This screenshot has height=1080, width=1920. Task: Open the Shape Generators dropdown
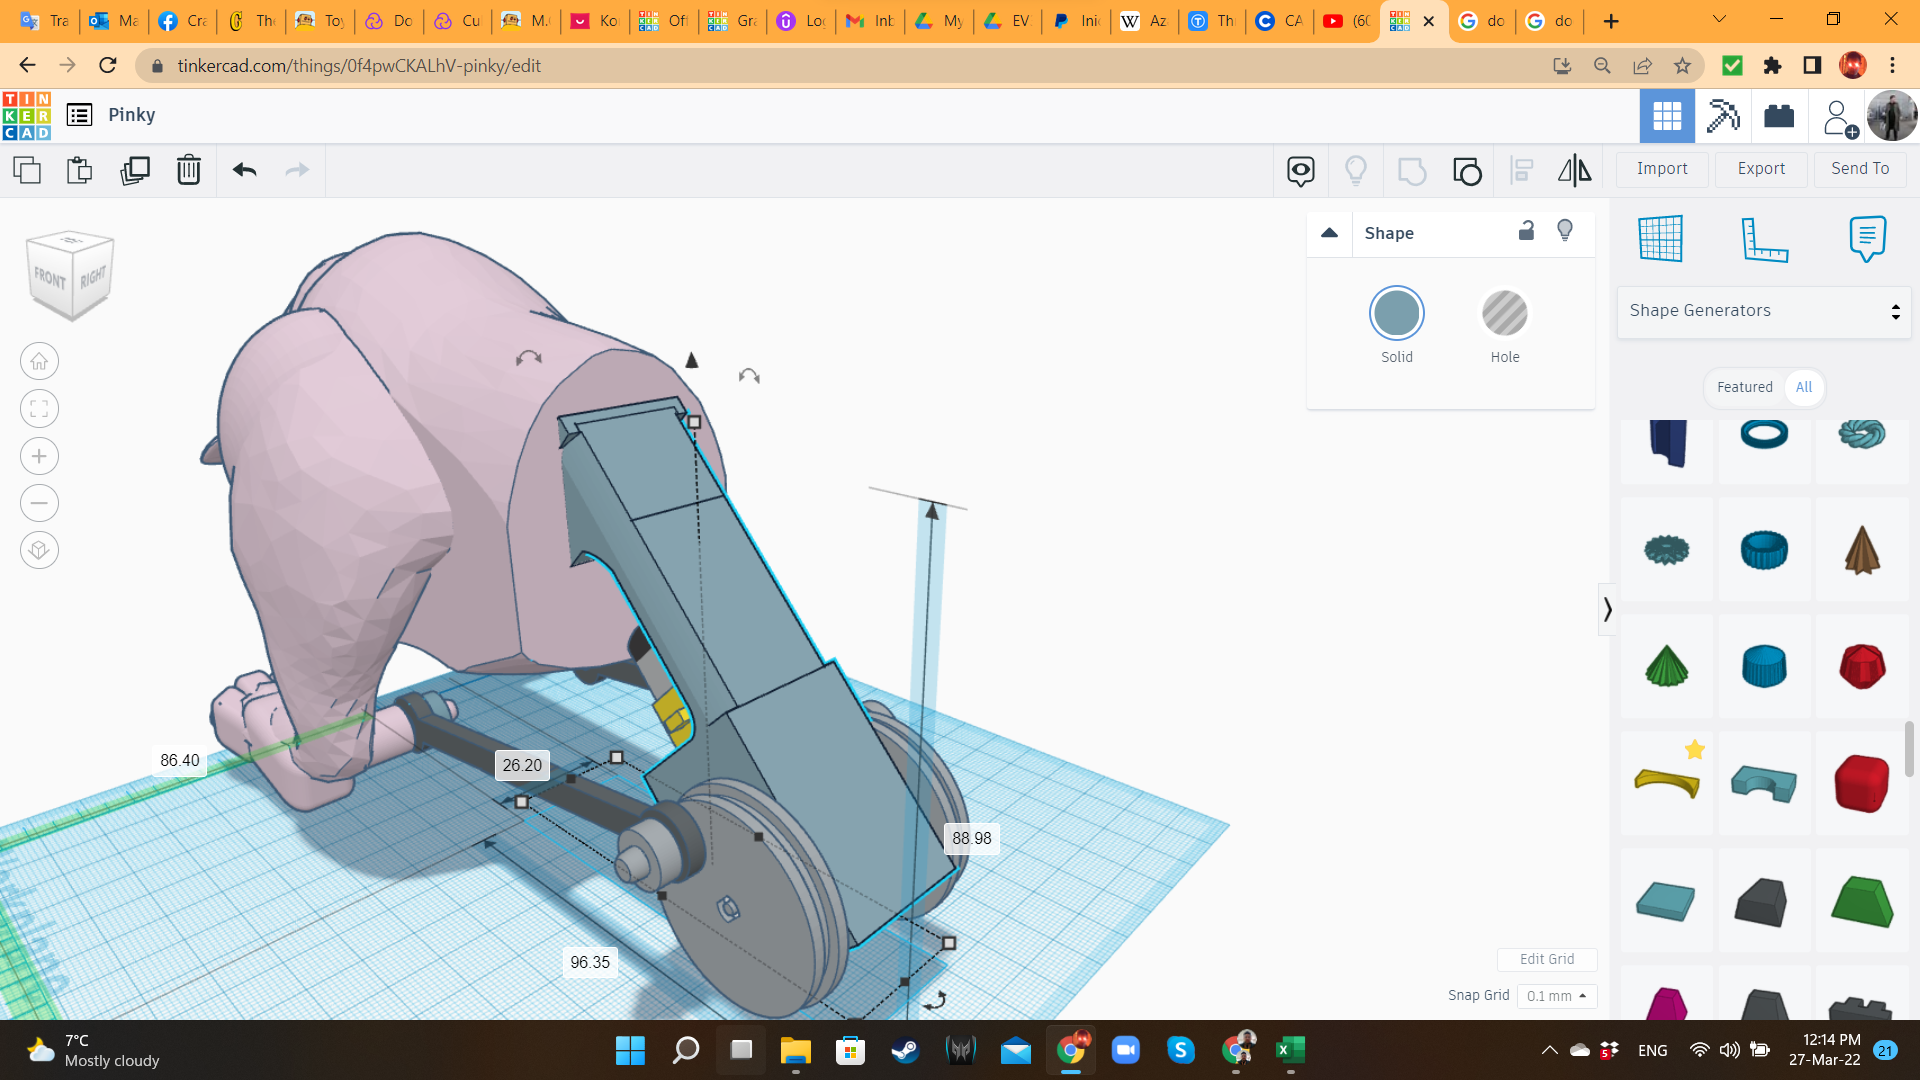(1764, 311)
